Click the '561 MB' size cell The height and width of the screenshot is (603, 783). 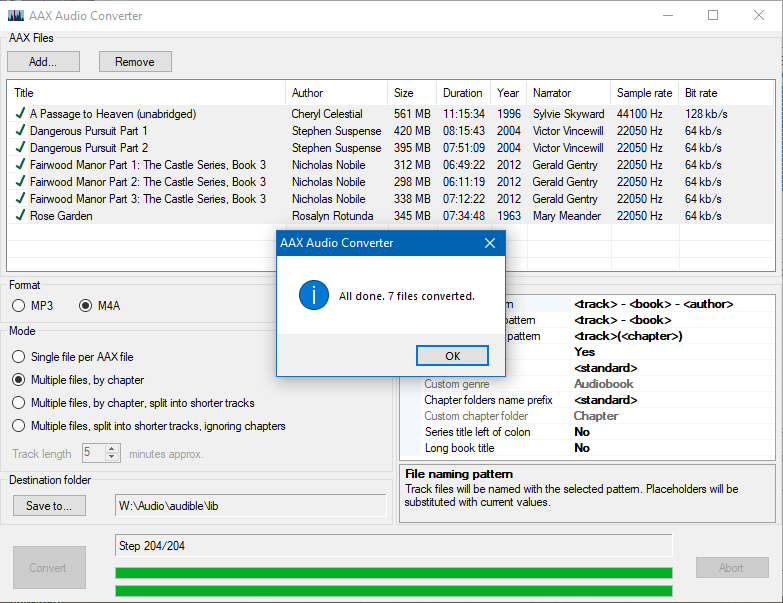coord(412,114)
